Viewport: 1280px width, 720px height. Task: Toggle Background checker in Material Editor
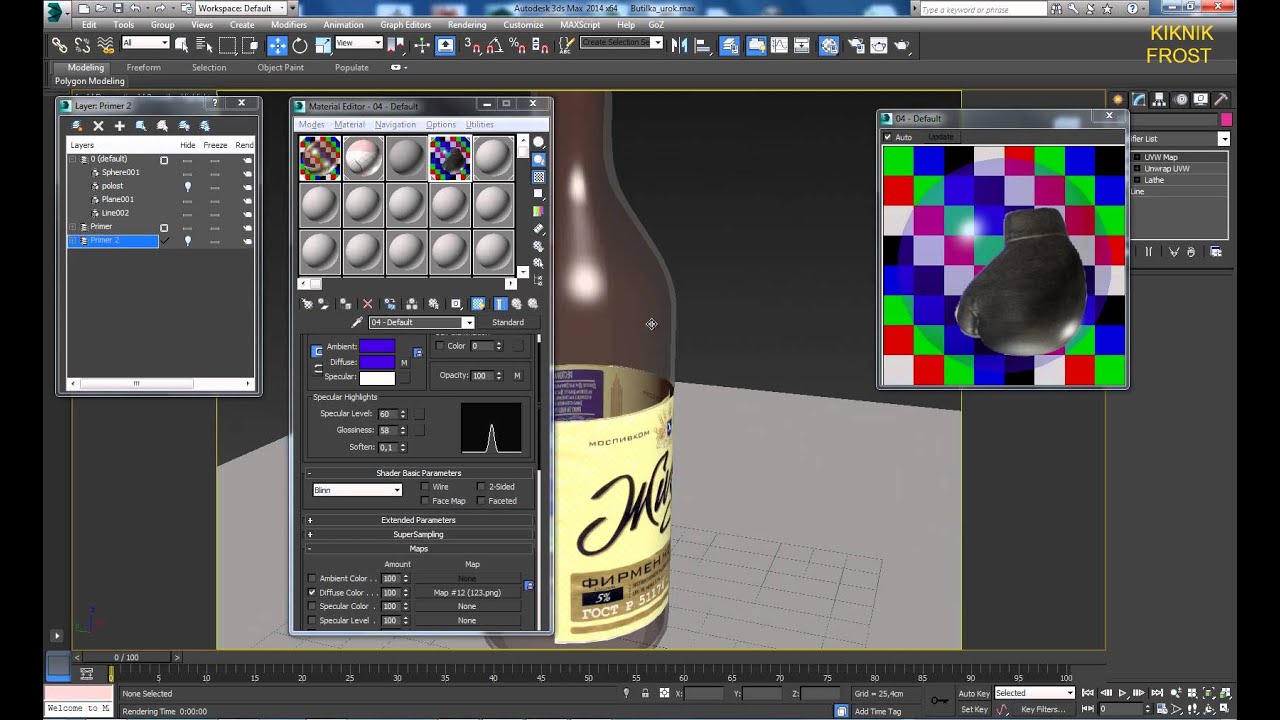(538, 176)
